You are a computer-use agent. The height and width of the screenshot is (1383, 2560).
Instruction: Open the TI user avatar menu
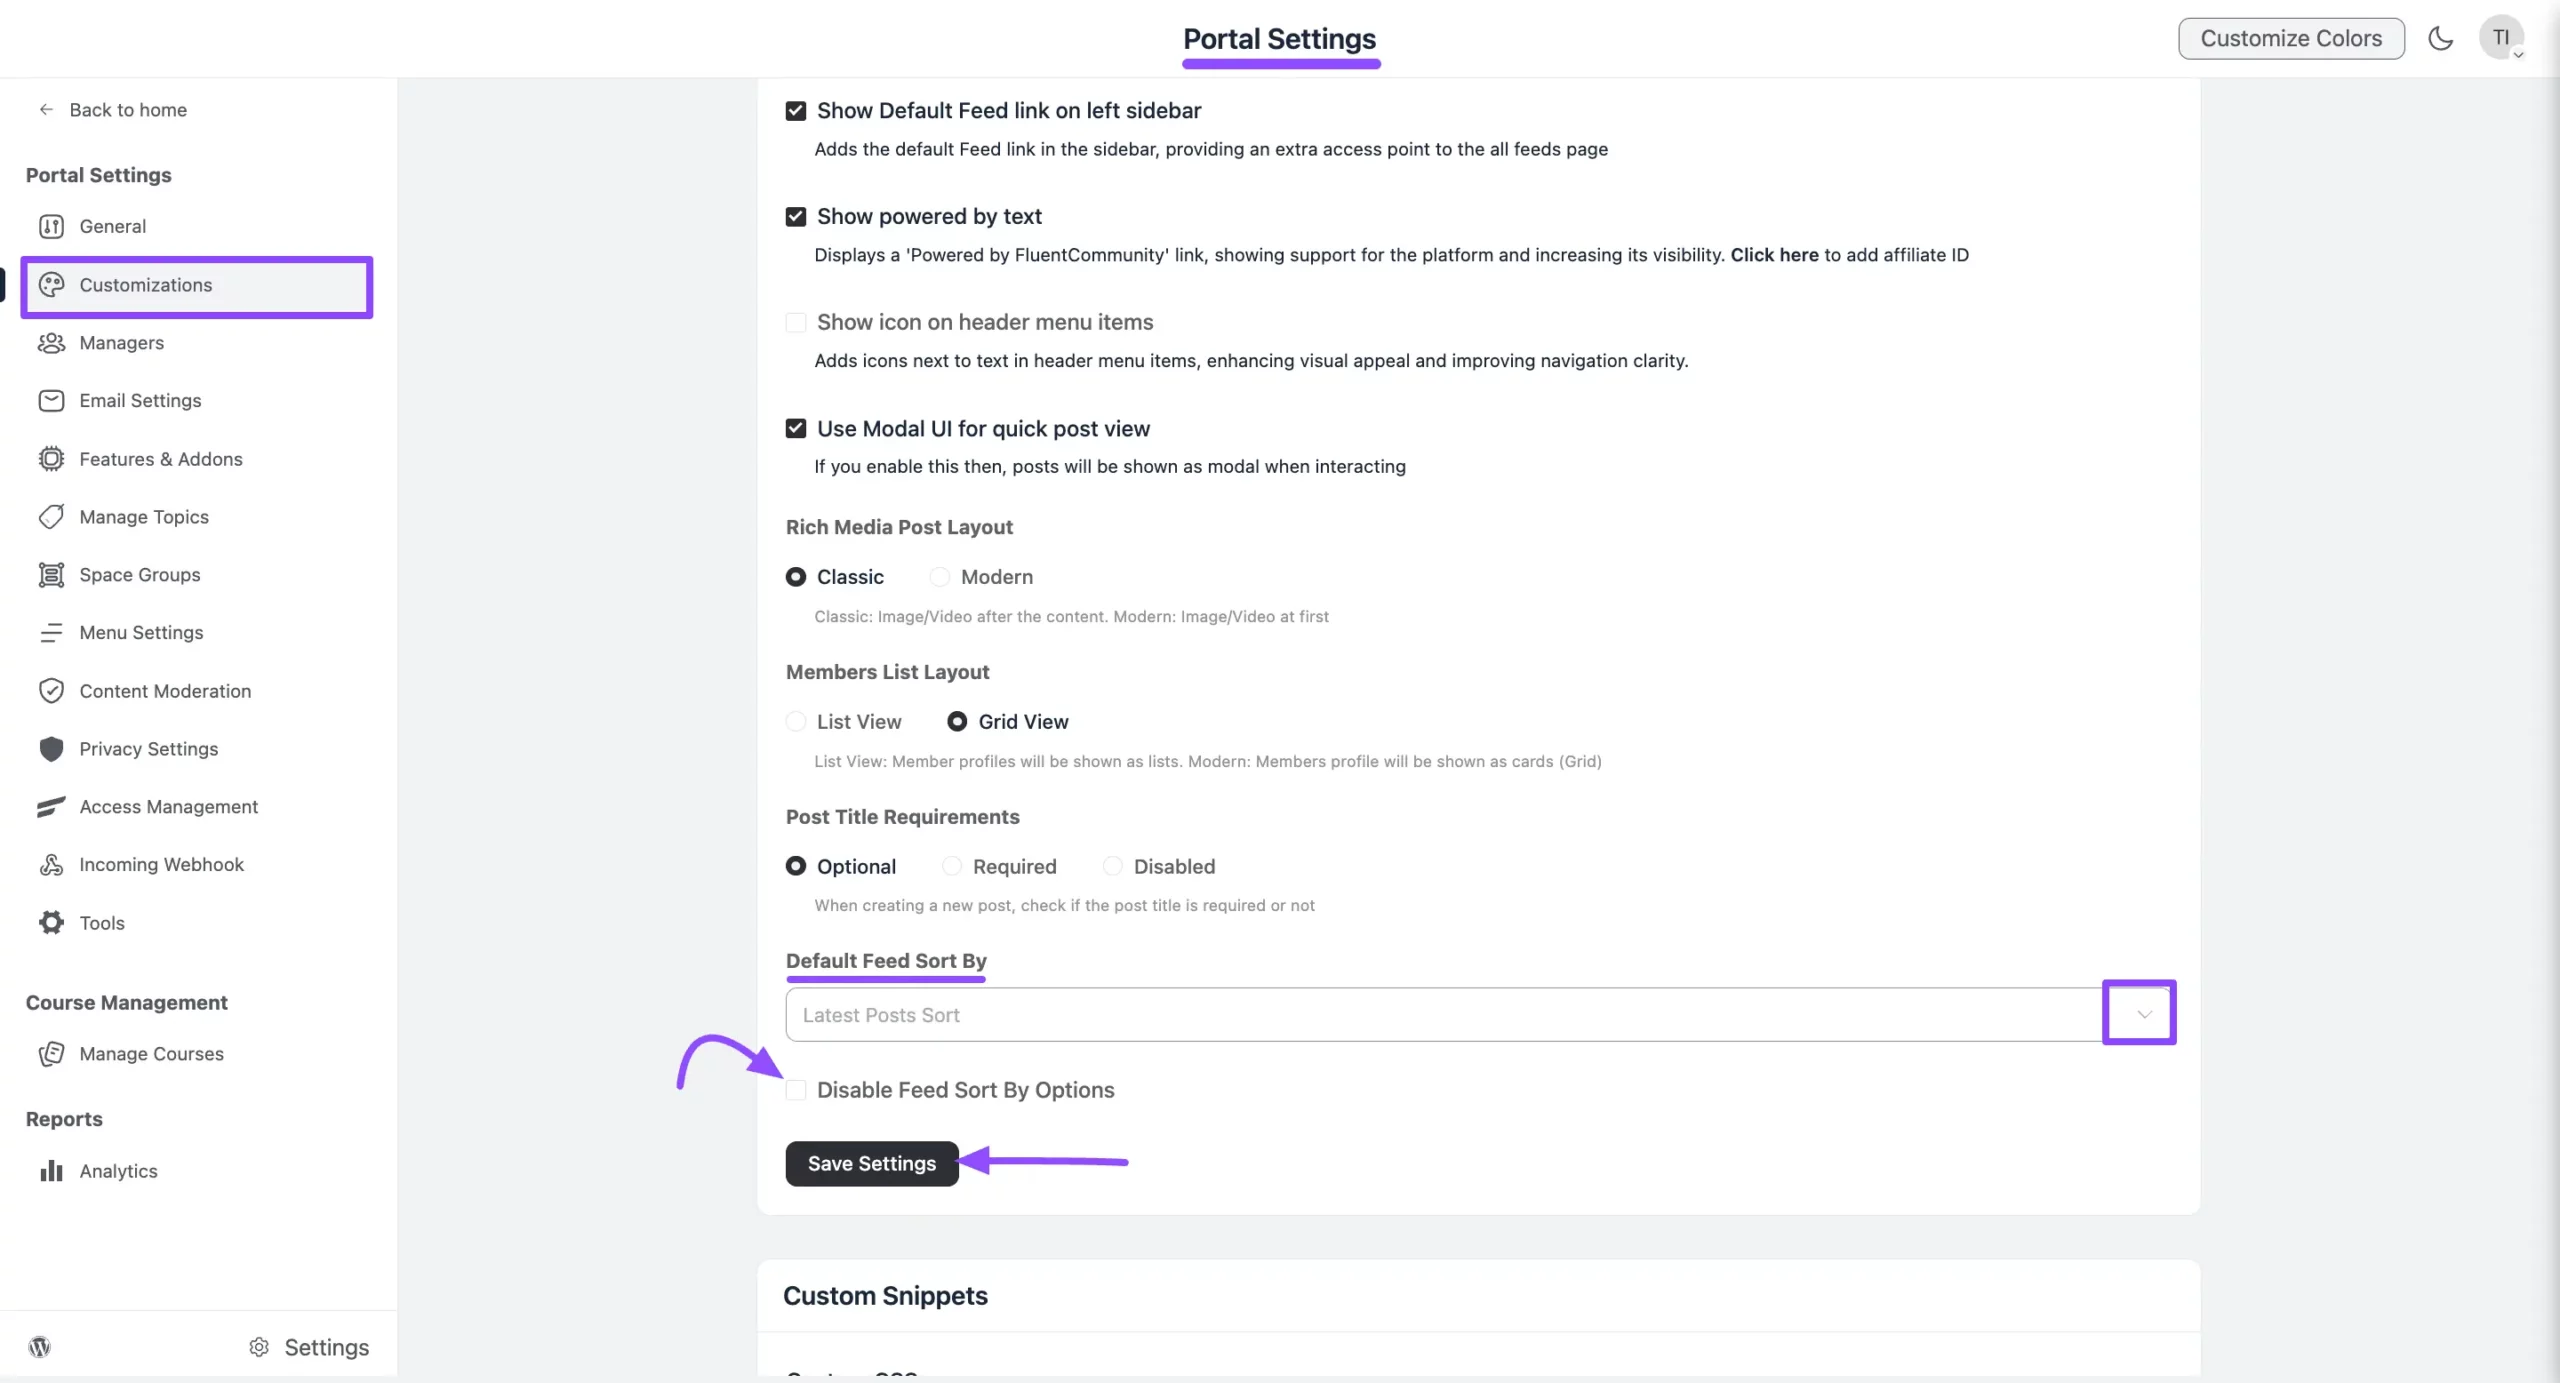pos(2501,38)
